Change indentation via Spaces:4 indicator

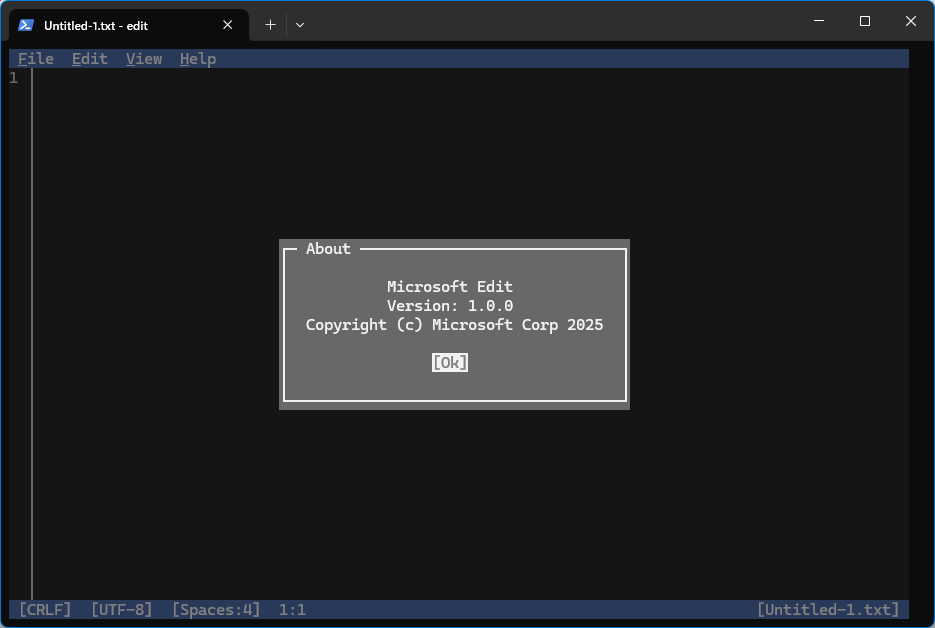click(216, 610)
